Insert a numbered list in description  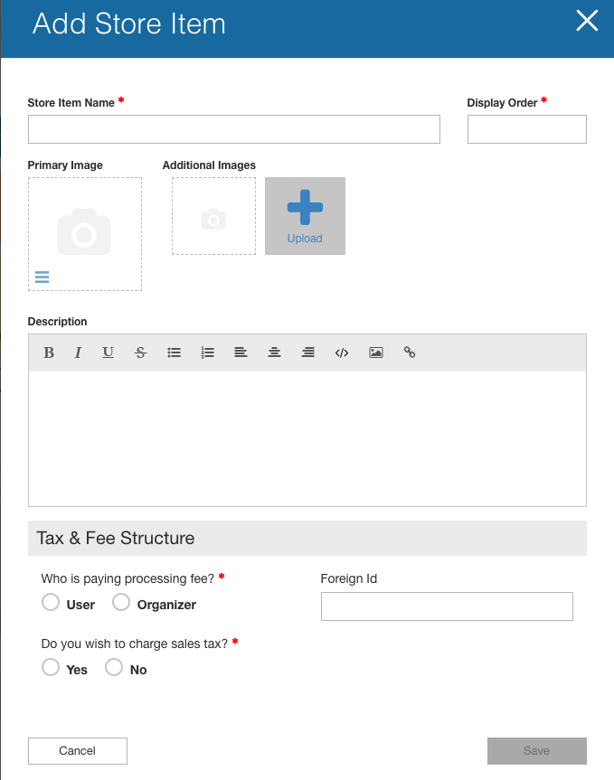point(207,353)
